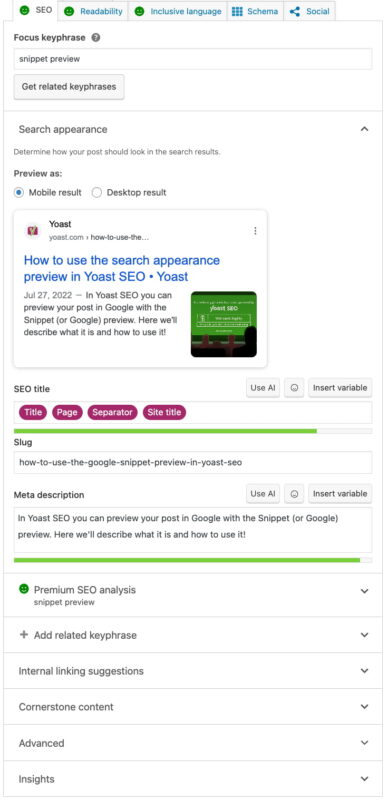
Task: Select the Desktop result radio button
Action: tap(96, 193)
